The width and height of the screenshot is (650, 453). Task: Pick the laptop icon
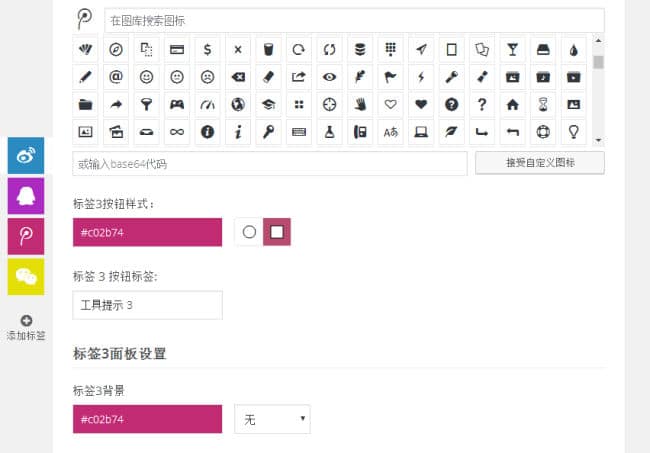click(x=421, y=132)
